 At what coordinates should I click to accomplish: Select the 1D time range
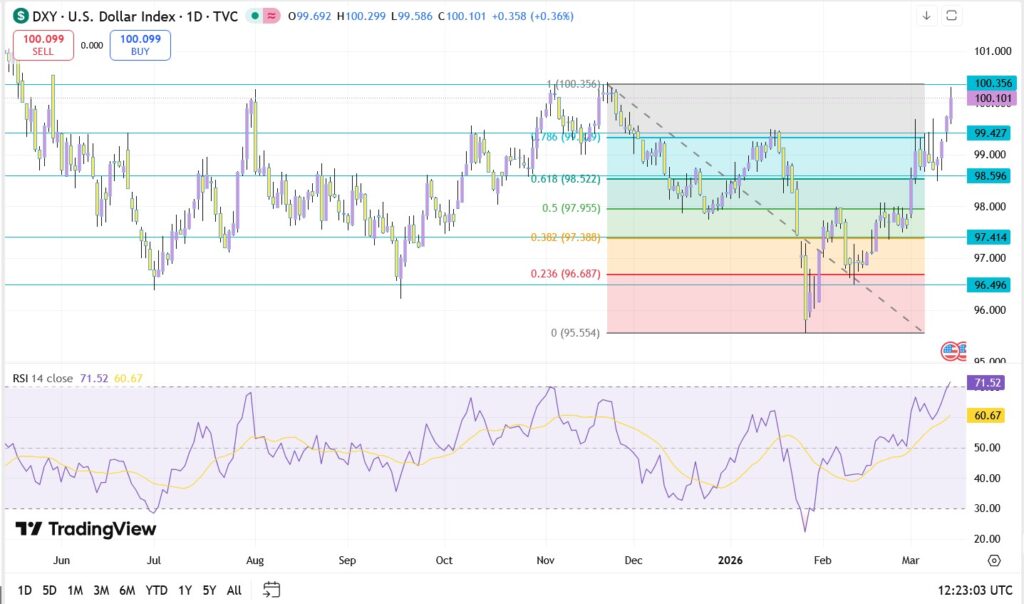tap(25, 590)
